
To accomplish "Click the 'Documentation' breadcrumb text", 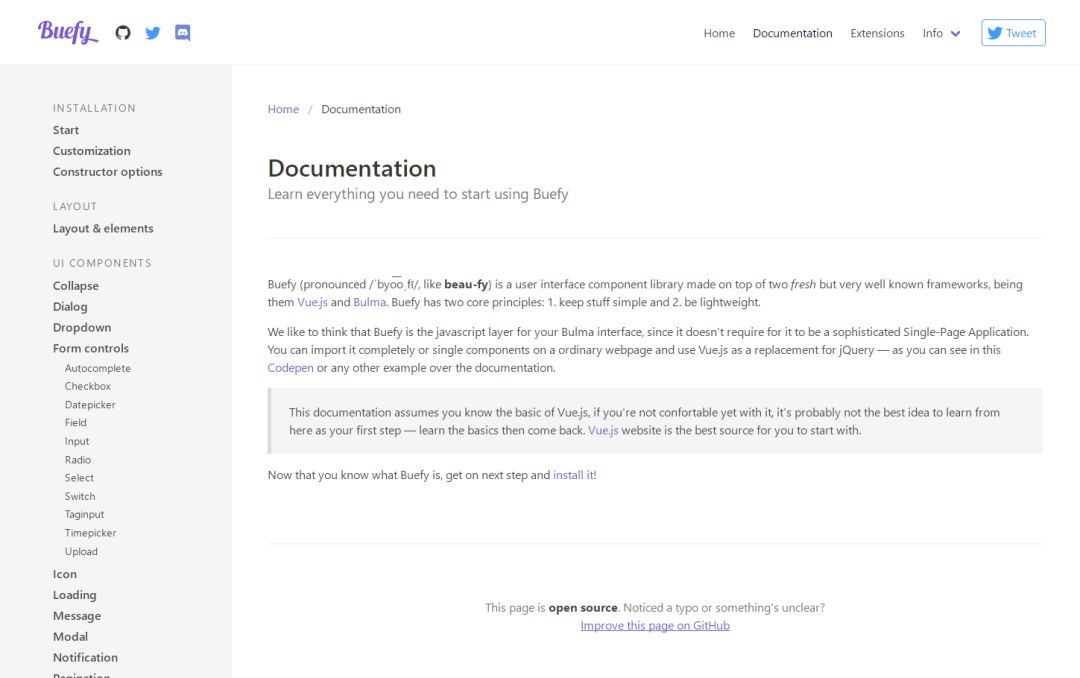I will (x=361, y=109).
